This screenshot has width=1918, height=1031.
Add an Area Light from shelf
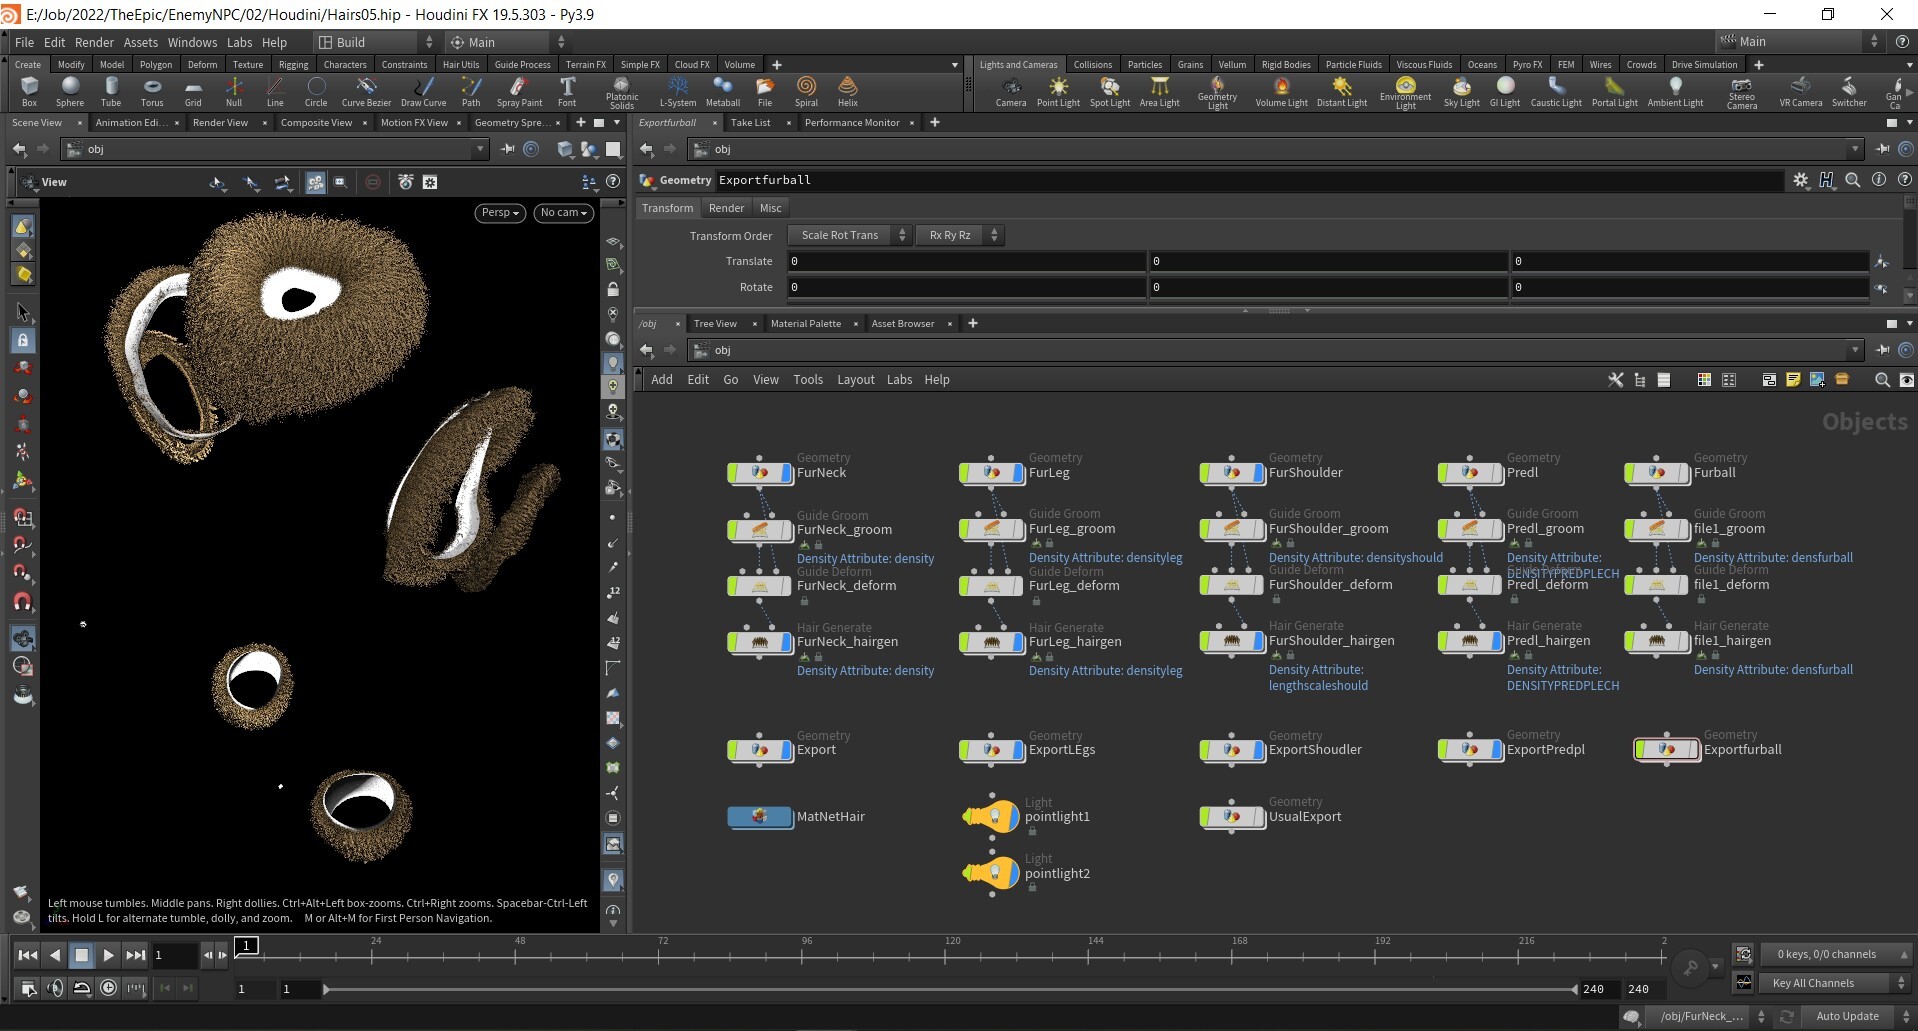point(1159,92)
